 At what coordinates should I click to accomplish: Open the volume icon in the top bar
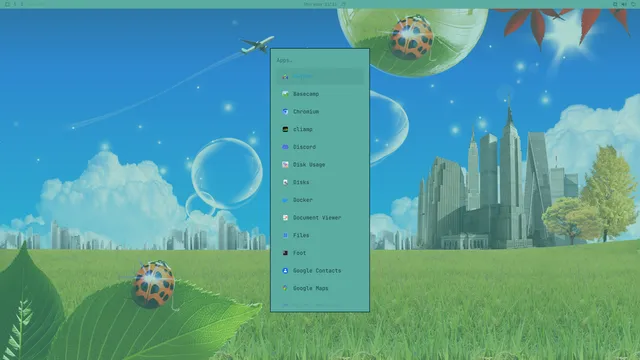(x=624, y=4)
